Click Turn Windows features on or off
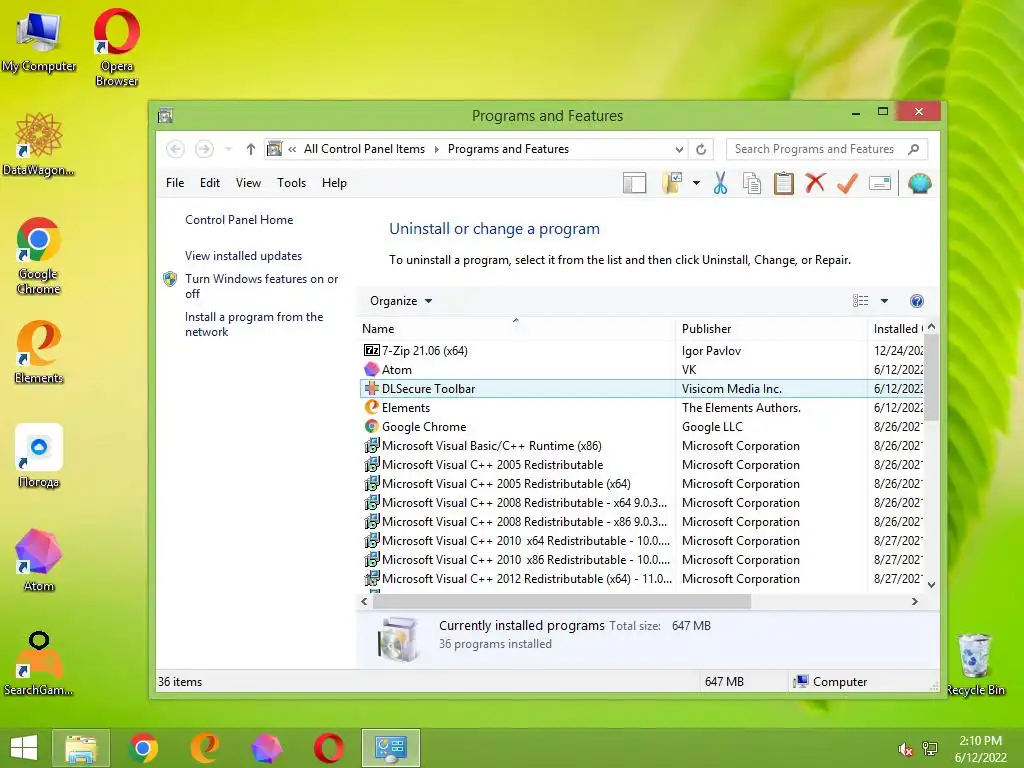The height and width of the screenshot is (768, 1024). 261,286
